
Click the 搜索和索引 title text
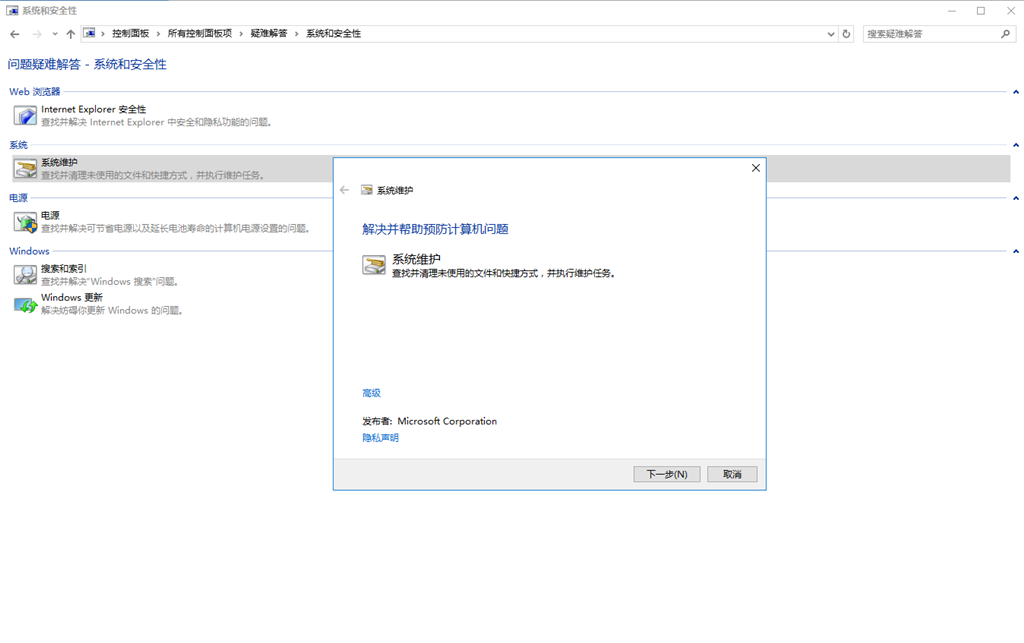pyautogui.click(x=64, y=268)
